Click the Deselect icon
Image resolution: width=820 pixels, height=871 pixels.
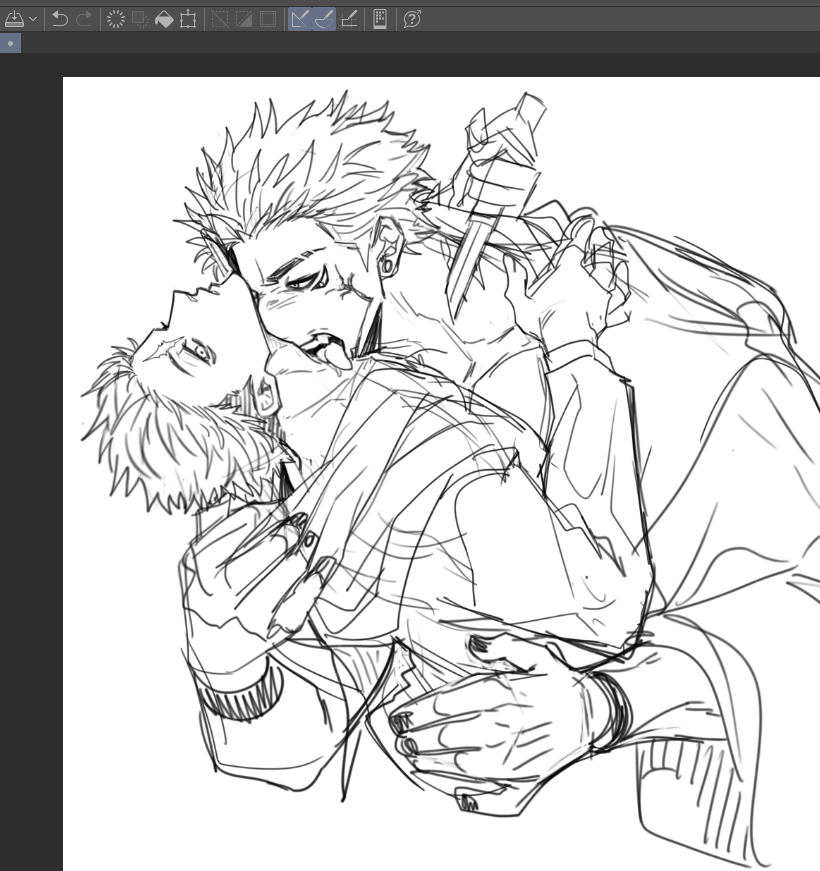coord(220,19)
